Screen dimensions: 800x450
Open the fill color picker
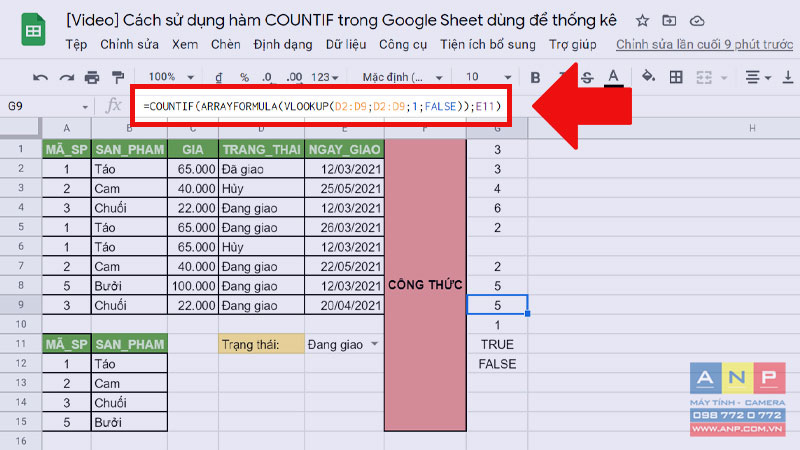point(648,77)
